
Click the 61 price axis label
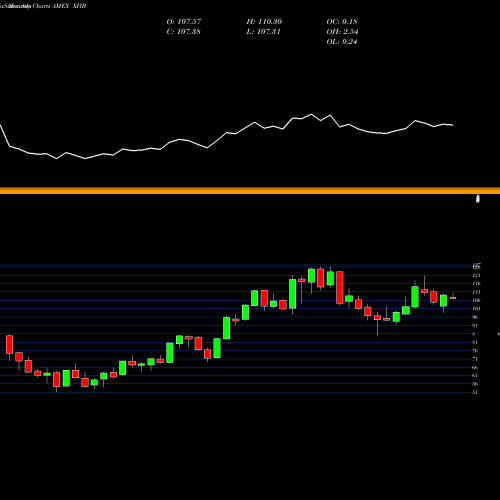(475, 376)
